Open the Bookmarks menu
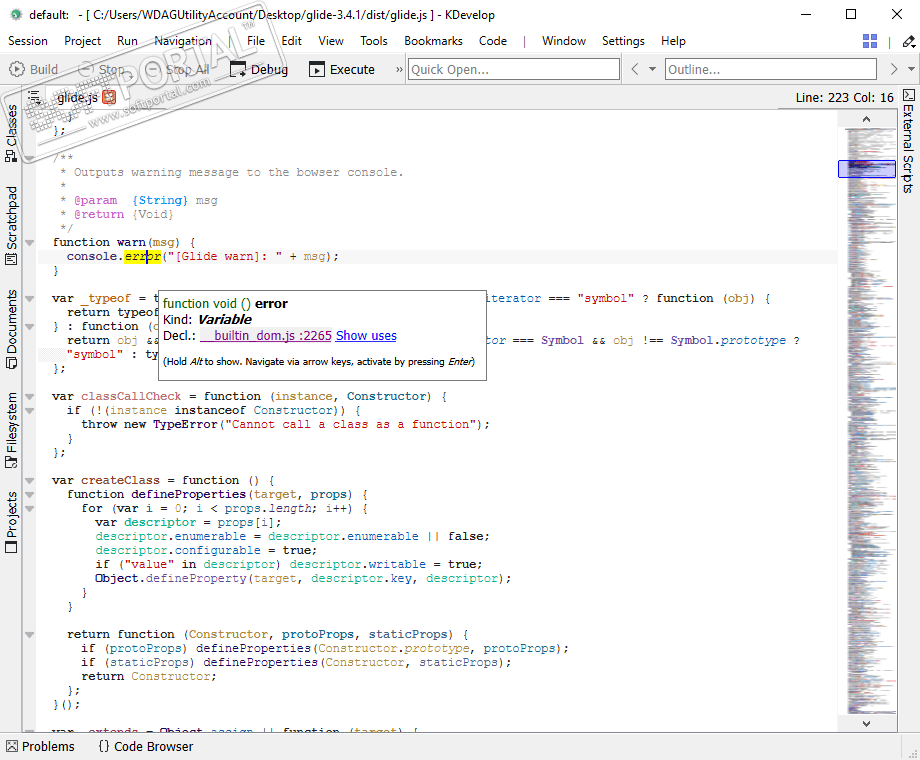The height and width of the screenshot is (760, 920). pyautogui.click(x=433, y=41)
